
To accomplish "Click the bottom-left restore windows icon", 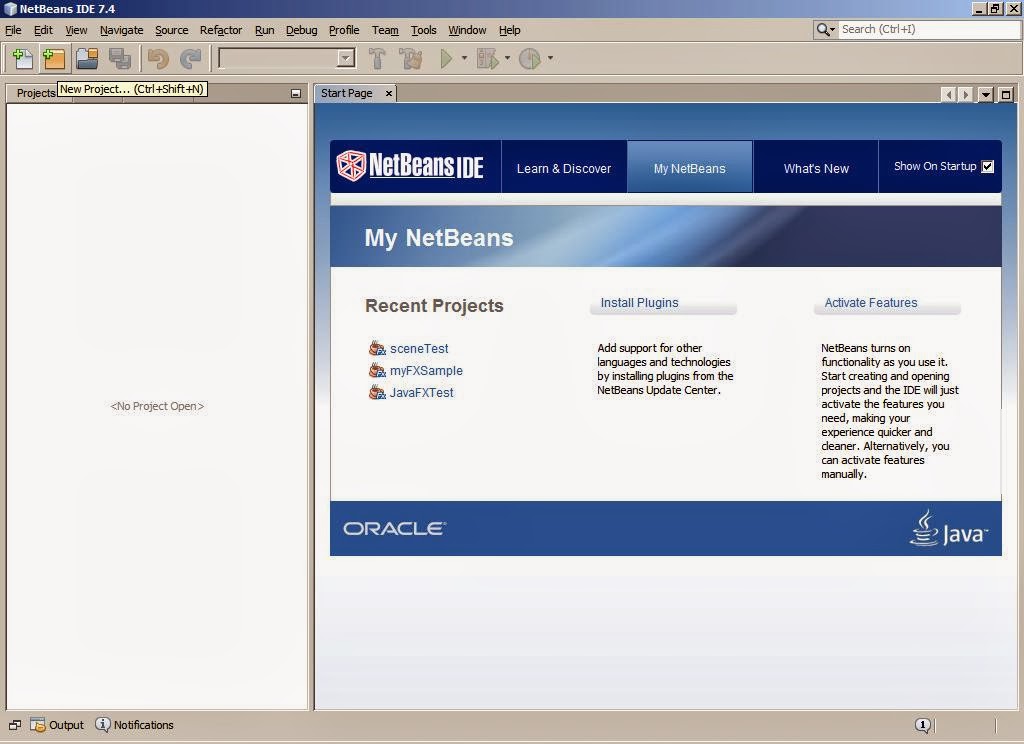I will [14, 725].
